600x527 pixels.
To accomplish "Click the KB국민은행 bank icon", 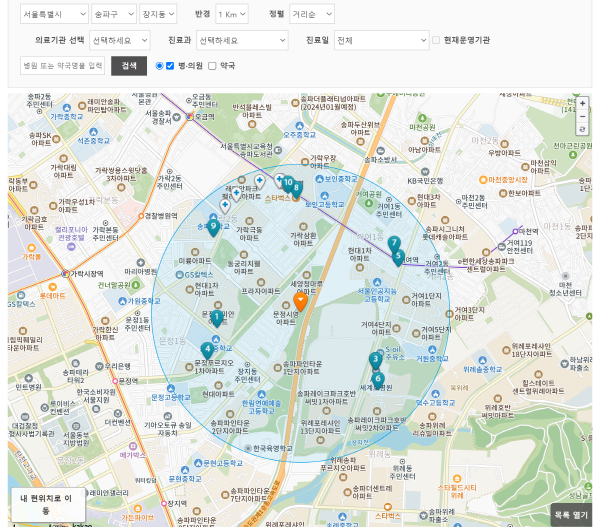I will 425,171.
